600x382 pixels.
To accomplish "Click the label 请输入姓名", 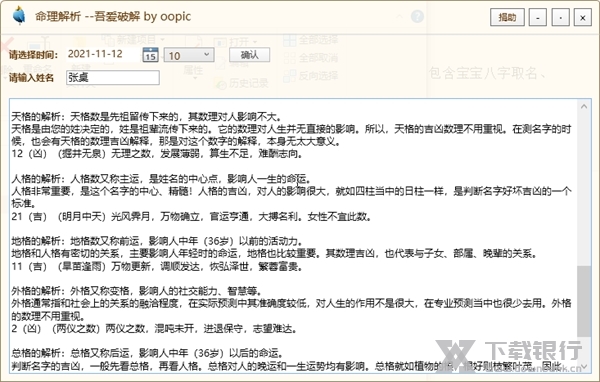I will pyautogui.click(x=31, y=78).
